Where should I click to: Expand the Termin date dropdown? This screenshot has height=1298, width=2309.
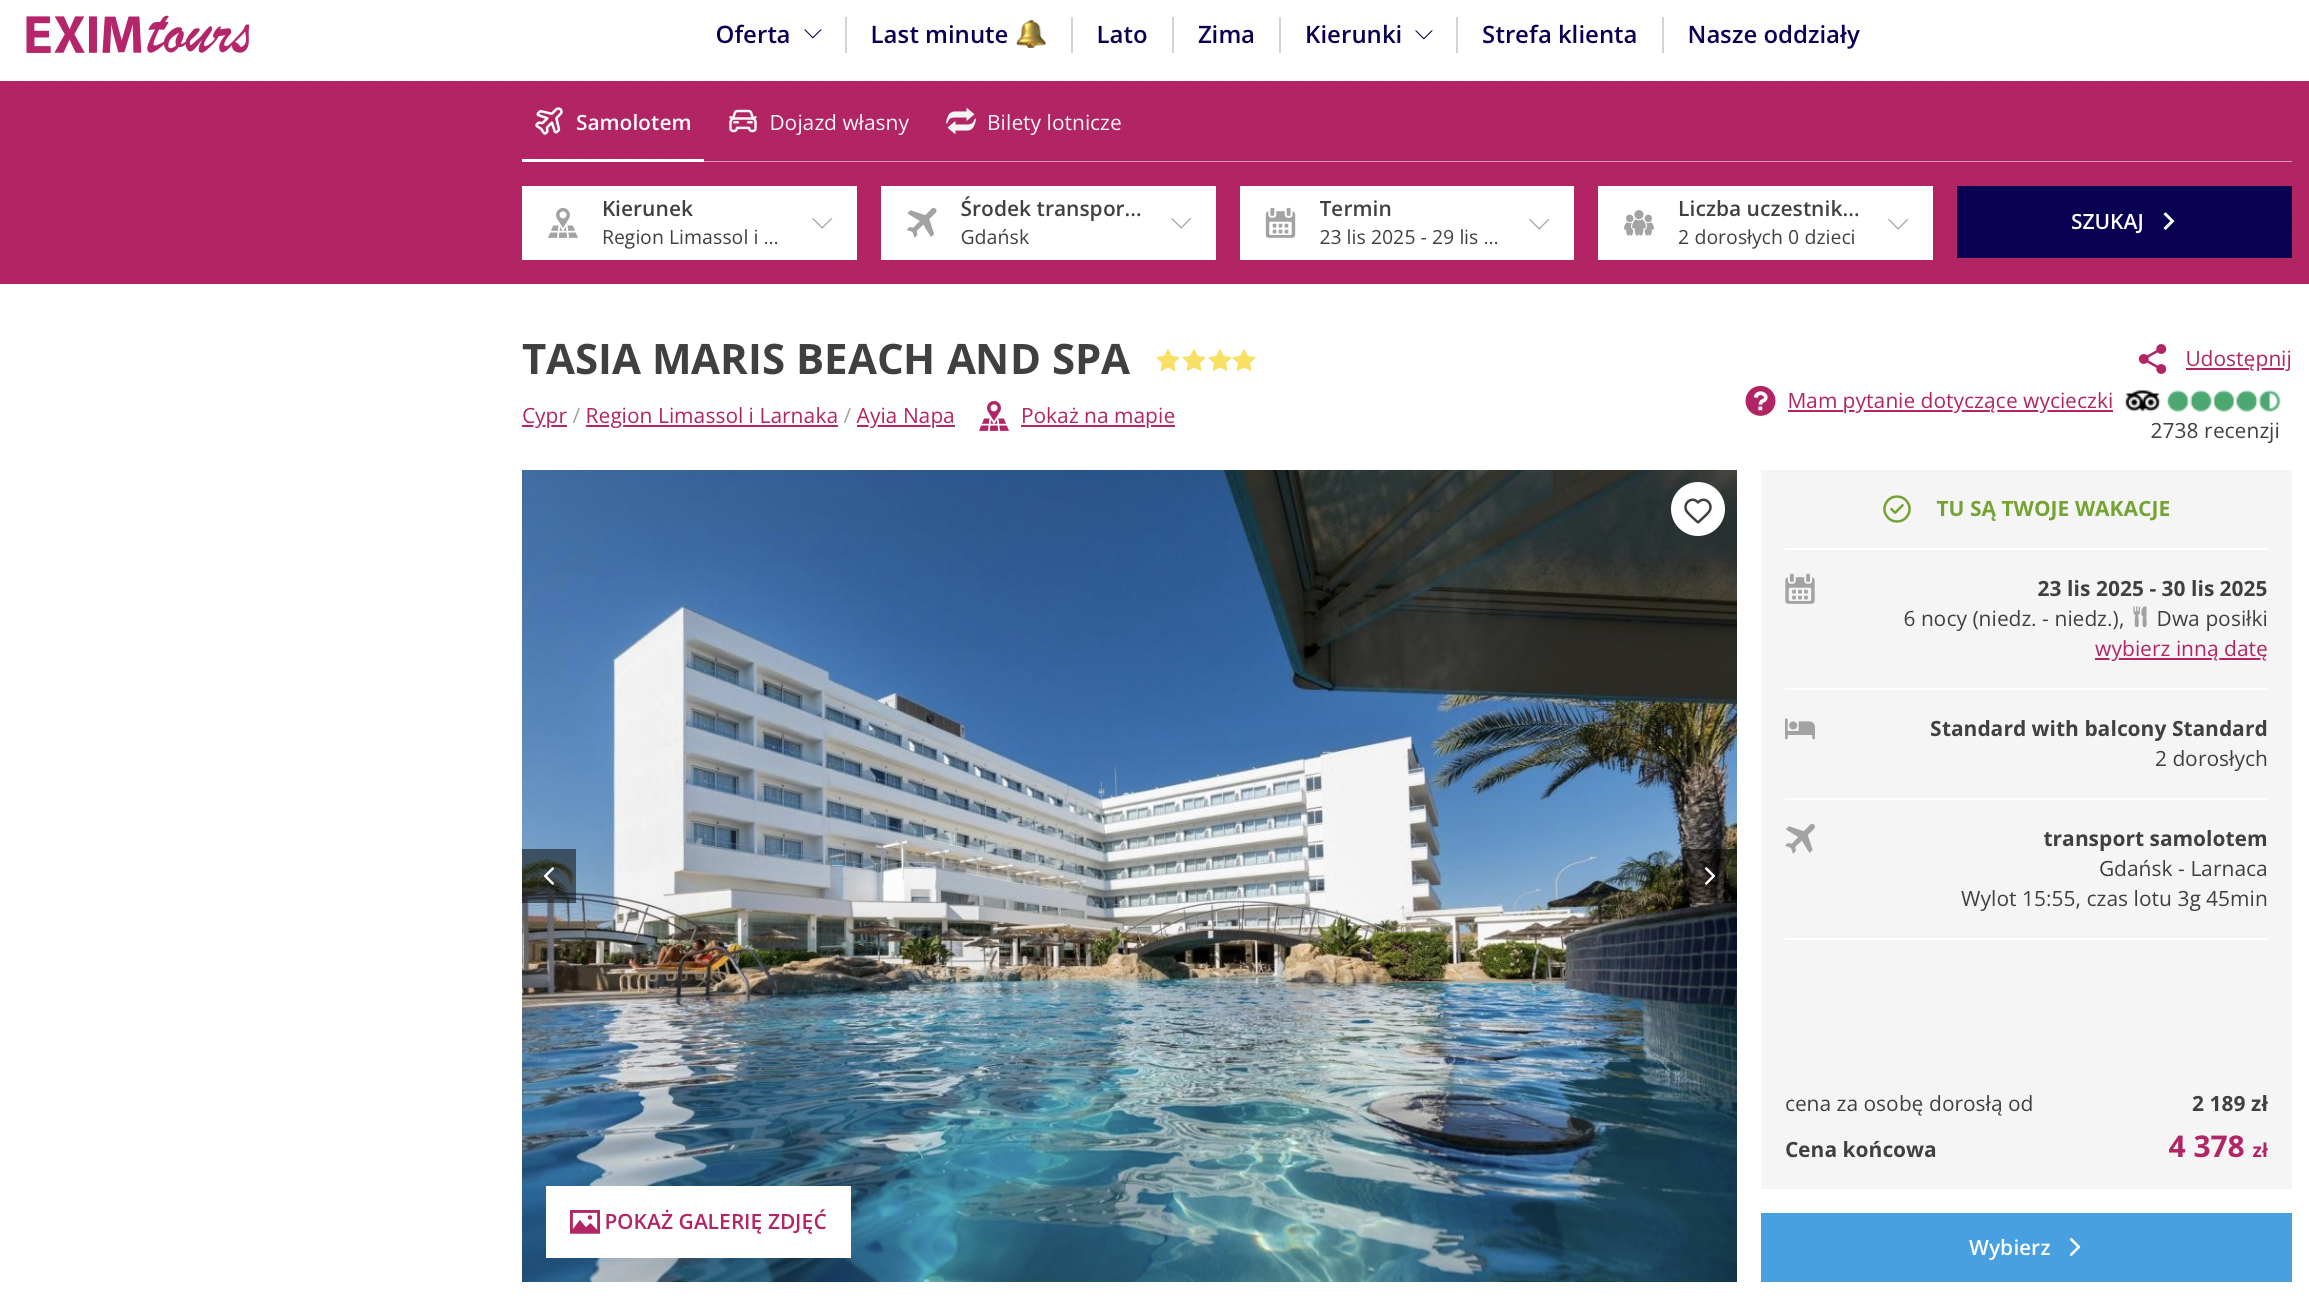click(x=1407, y=223)
